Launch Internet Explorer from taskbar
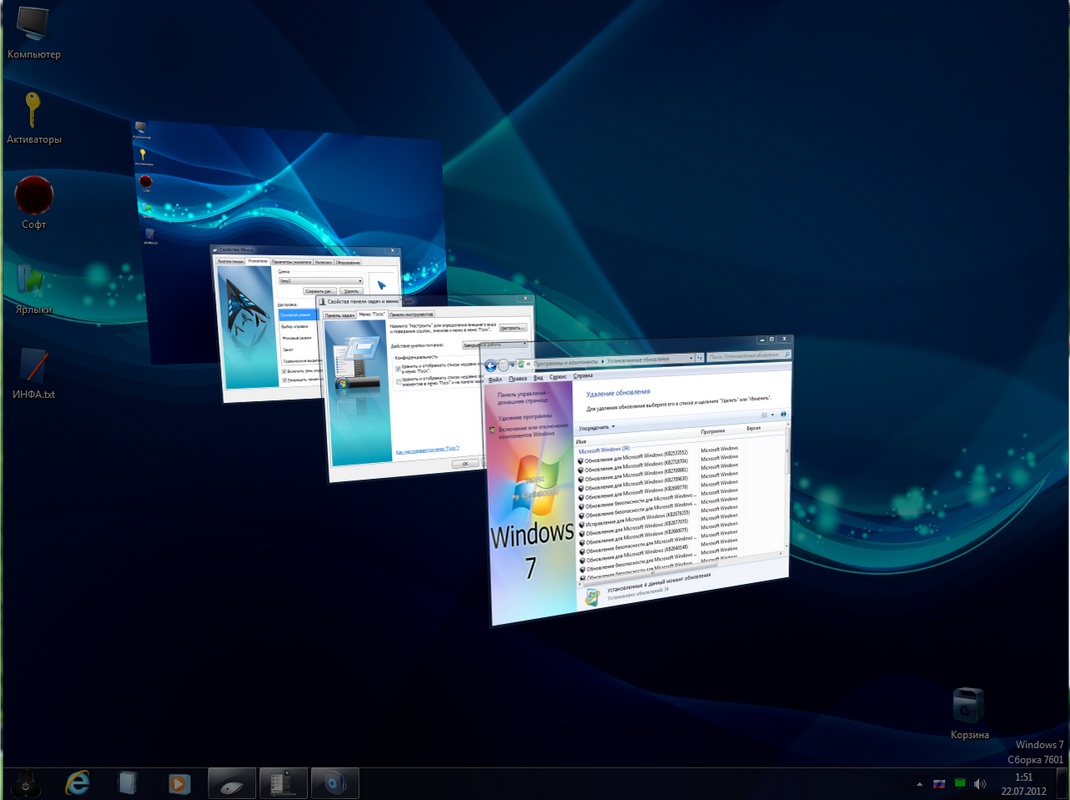Viewport: 1070px width, 800px height. tap(77, 783)
